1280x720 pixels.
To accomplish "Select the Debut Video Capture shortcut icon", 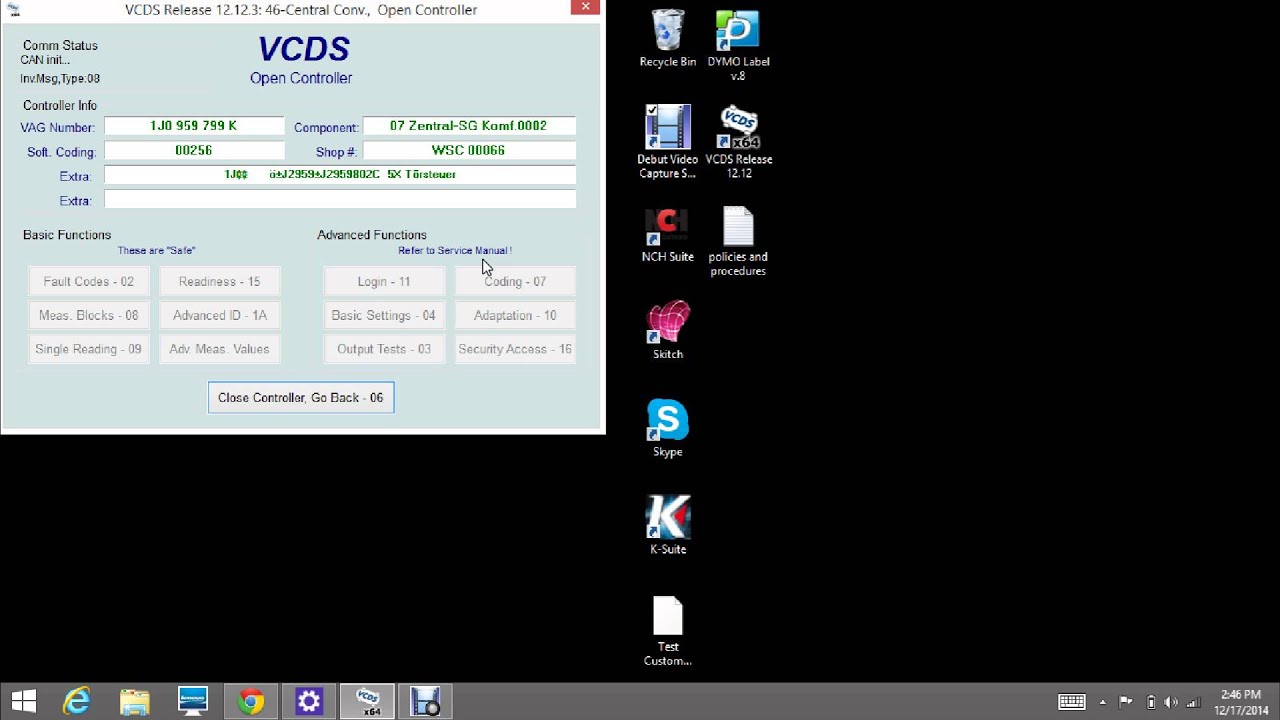I will click(667, 142).
